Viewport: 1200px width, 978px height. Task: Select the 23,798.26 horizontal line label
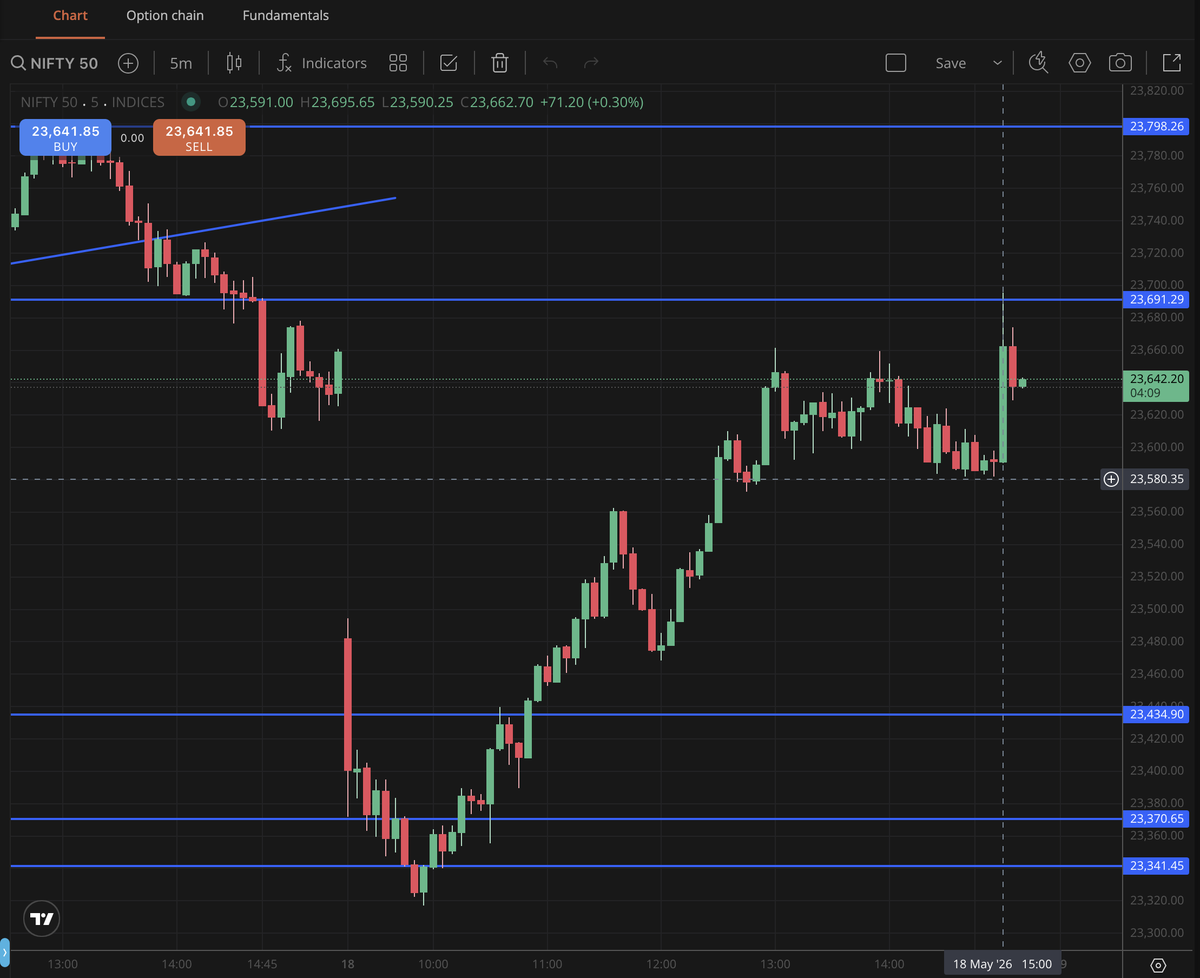(x=1157, y=126)
